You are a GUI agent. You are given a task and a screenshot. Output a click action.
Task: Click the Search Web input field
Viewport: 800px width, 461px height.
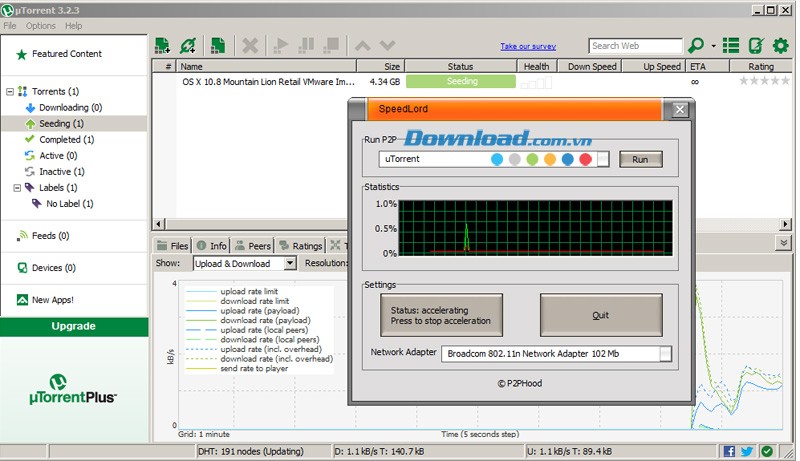point(634,46)
